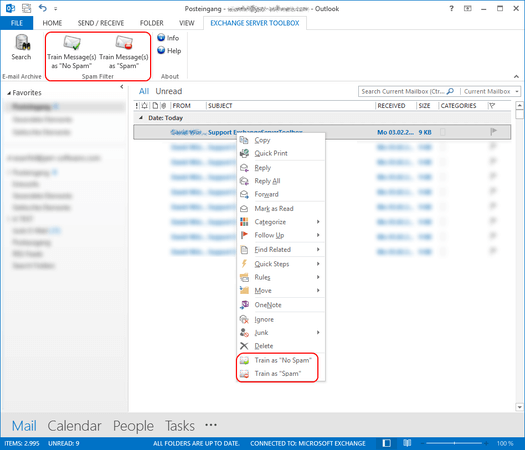Choose Mark as Read from context menu
The image size is (525, 450).
pyautogui.click(x=281, y=209)
